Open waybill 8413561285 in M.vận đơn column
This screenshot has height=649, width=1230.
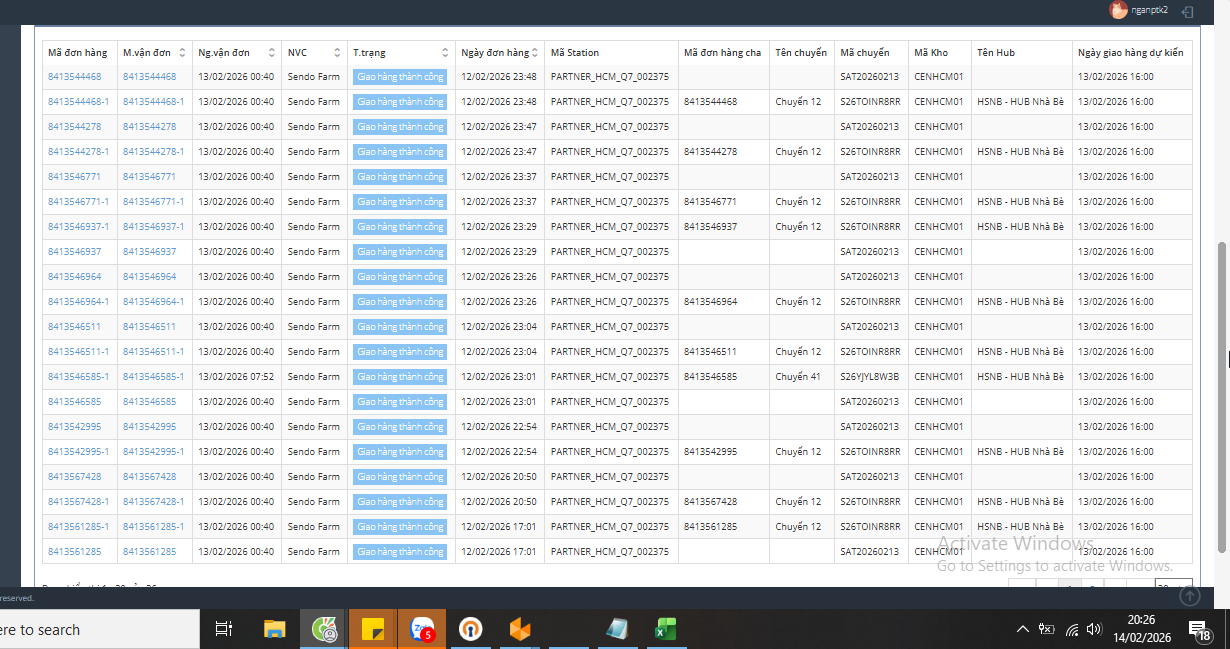pyautogui.click(x=149, y=552)
